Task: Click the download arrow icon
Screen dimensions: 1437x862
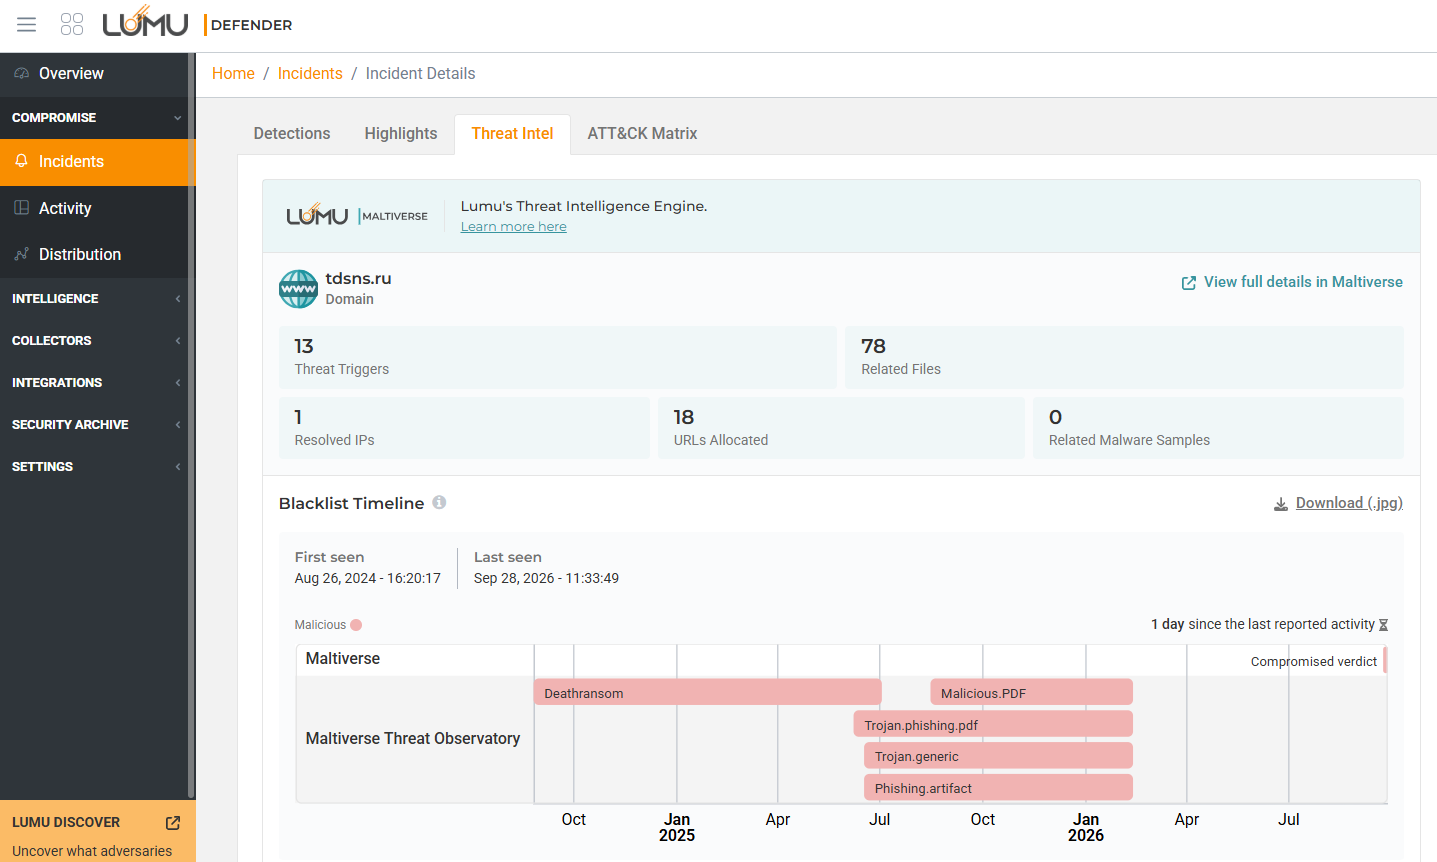Action: 1280,504
